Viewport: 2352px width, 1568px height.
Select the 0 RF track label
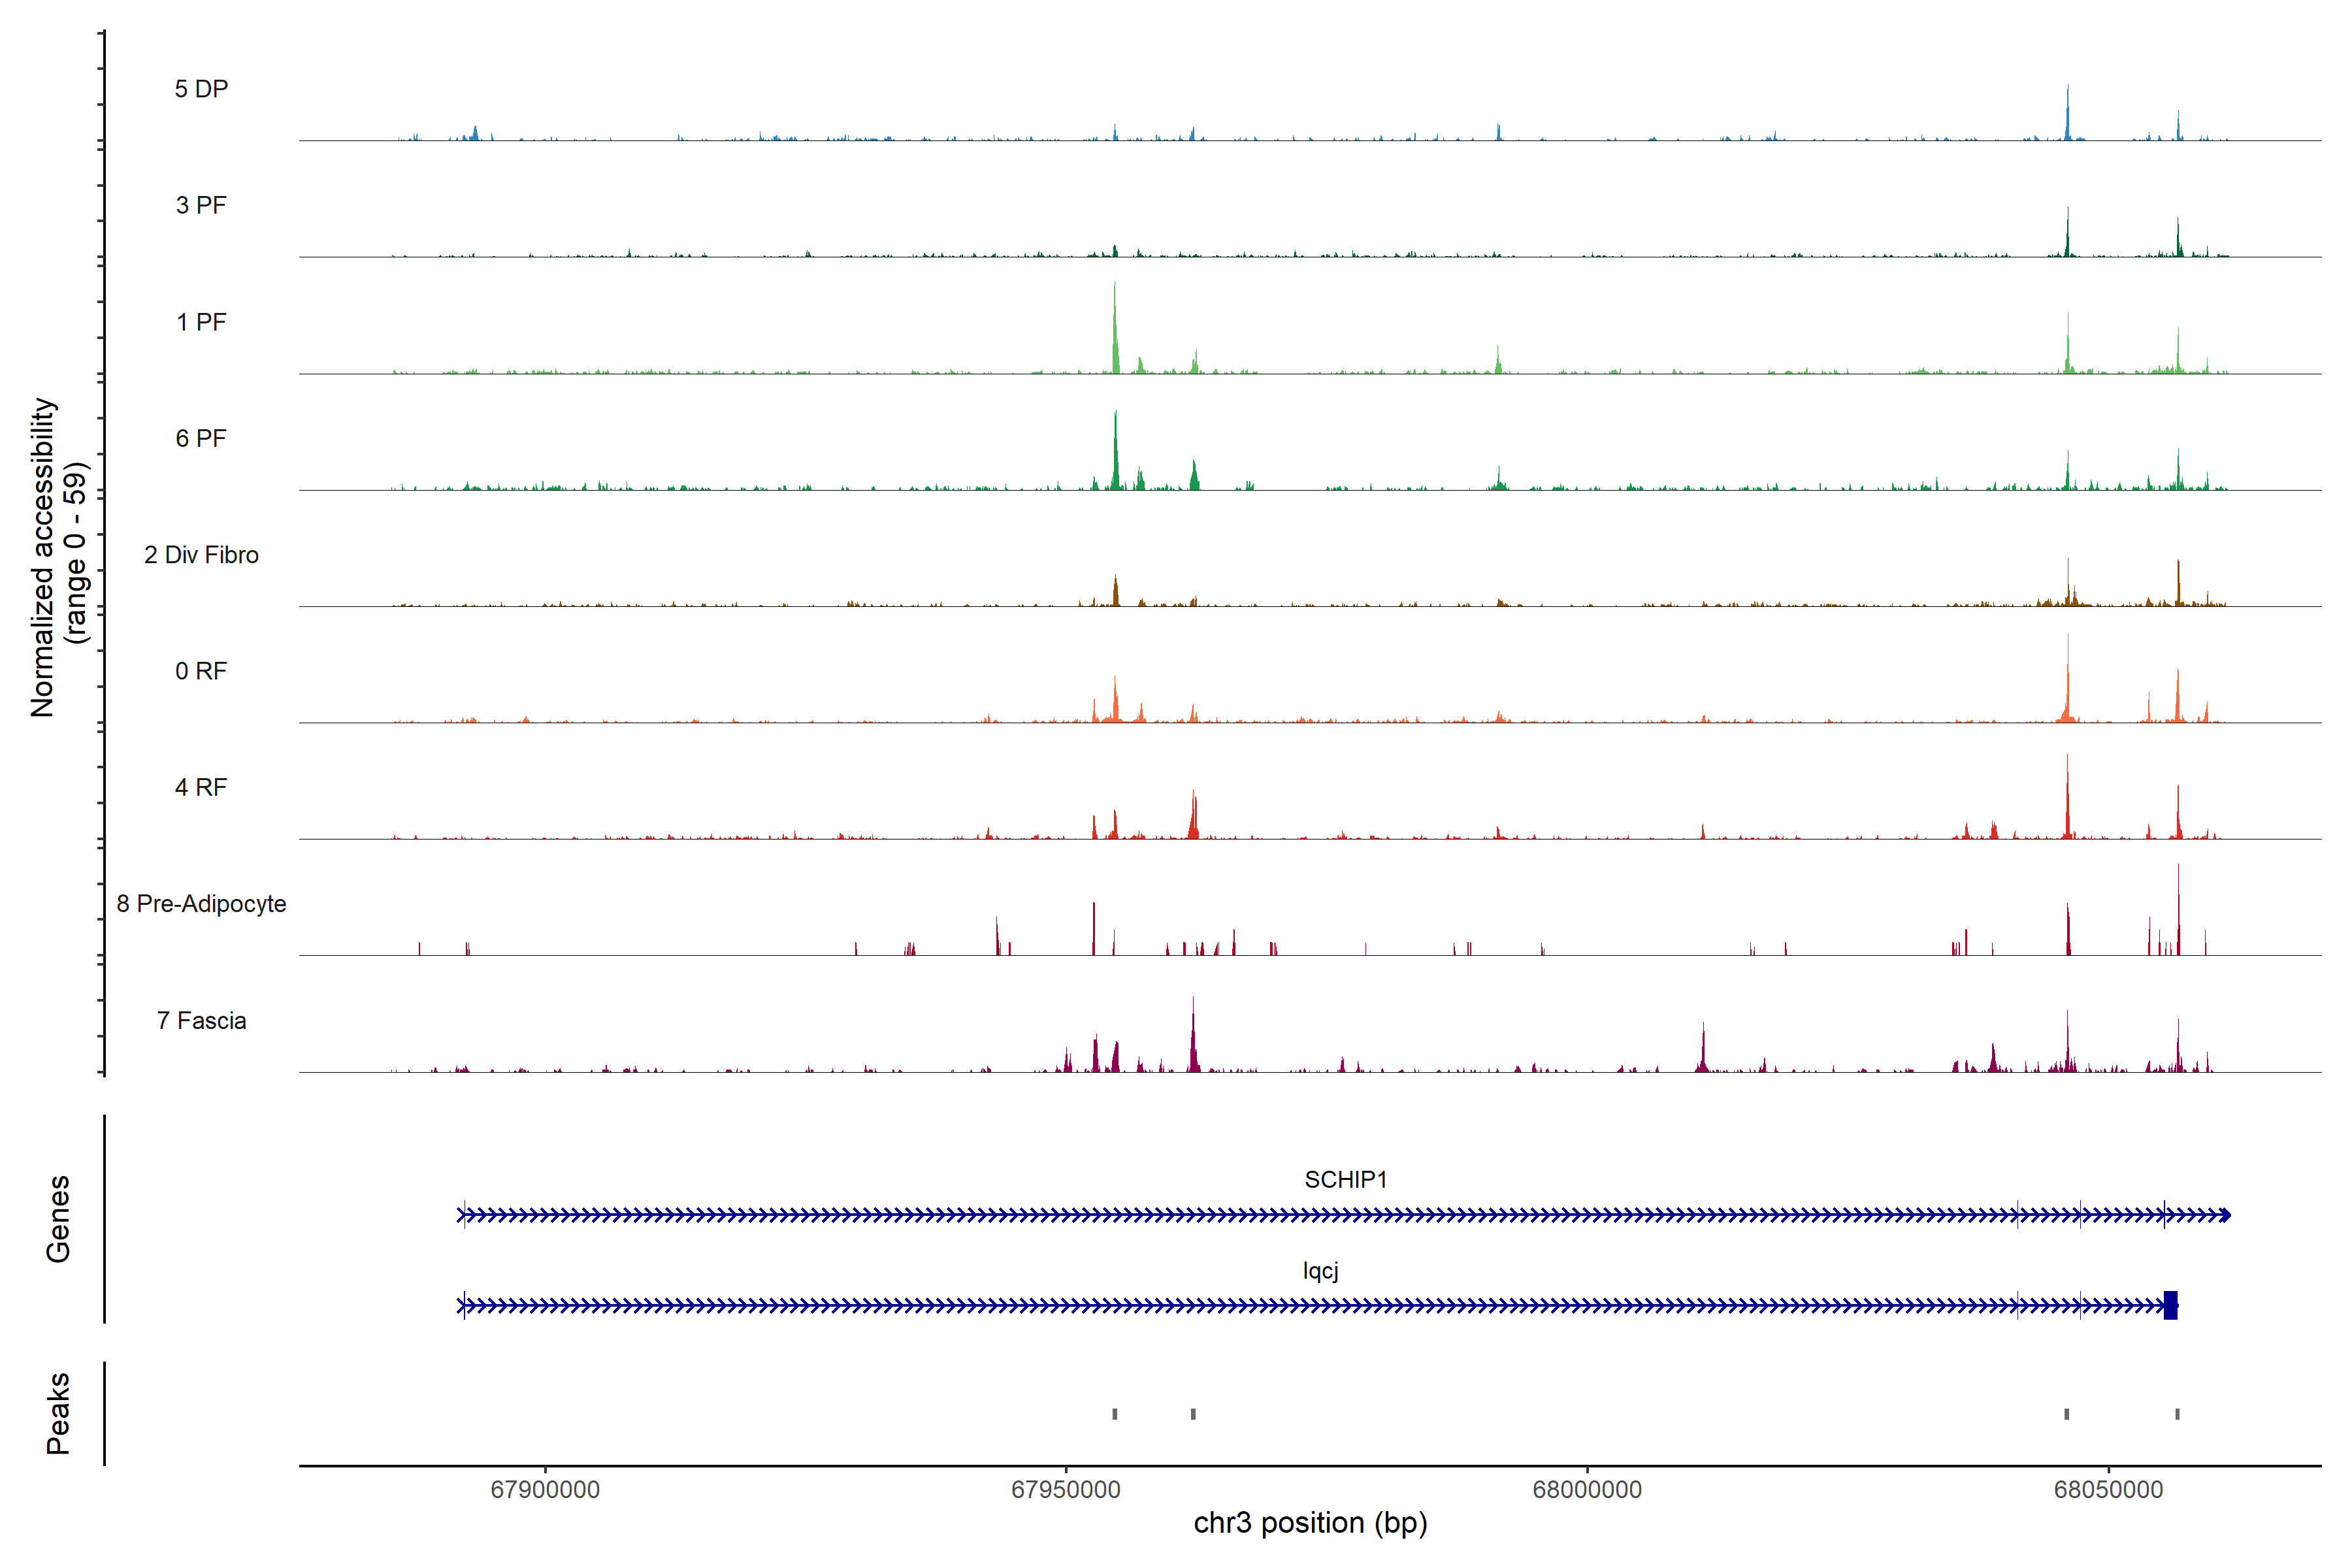pyautogui.click(x=201, y=671)
